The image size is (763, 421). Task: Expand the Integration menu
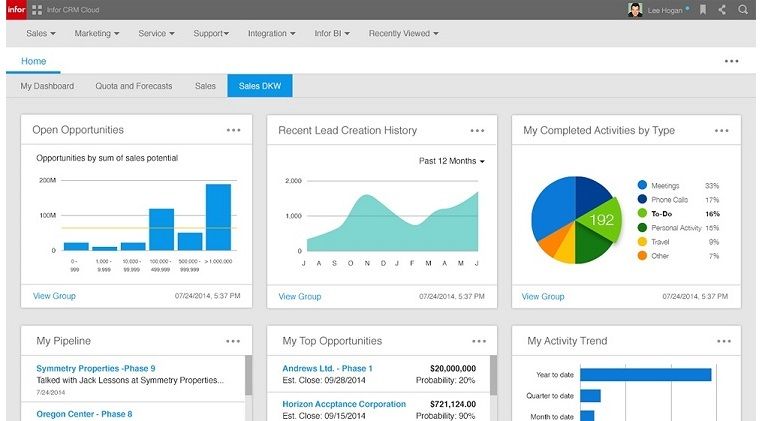[x=272, y=34]
